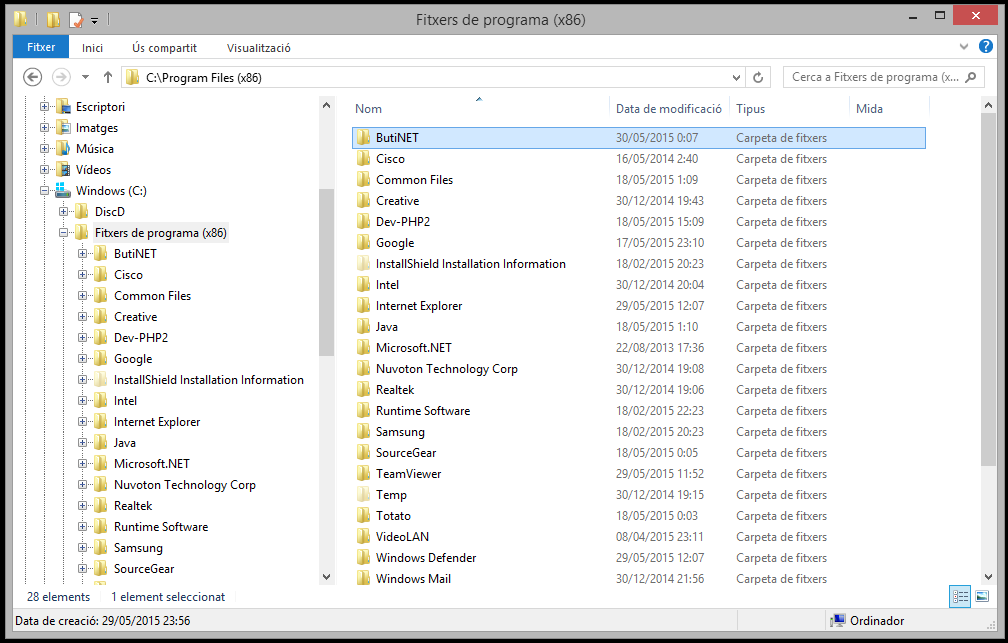
Task: Open the Inici ribbon tab
Action: click(93, 48)
